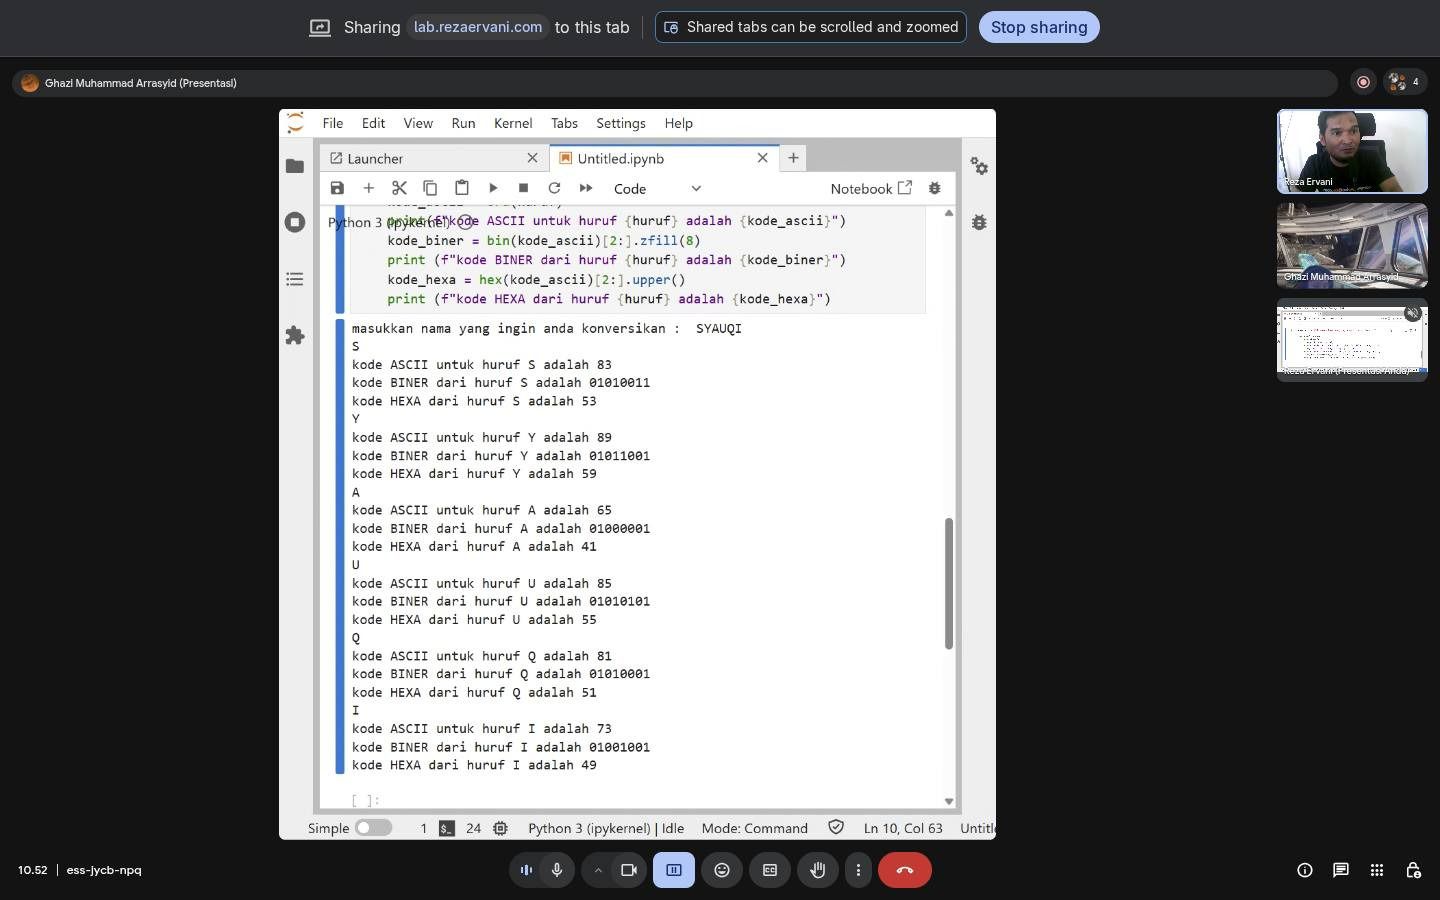Leave the call with red hang-up button

[x=905, y=870]
